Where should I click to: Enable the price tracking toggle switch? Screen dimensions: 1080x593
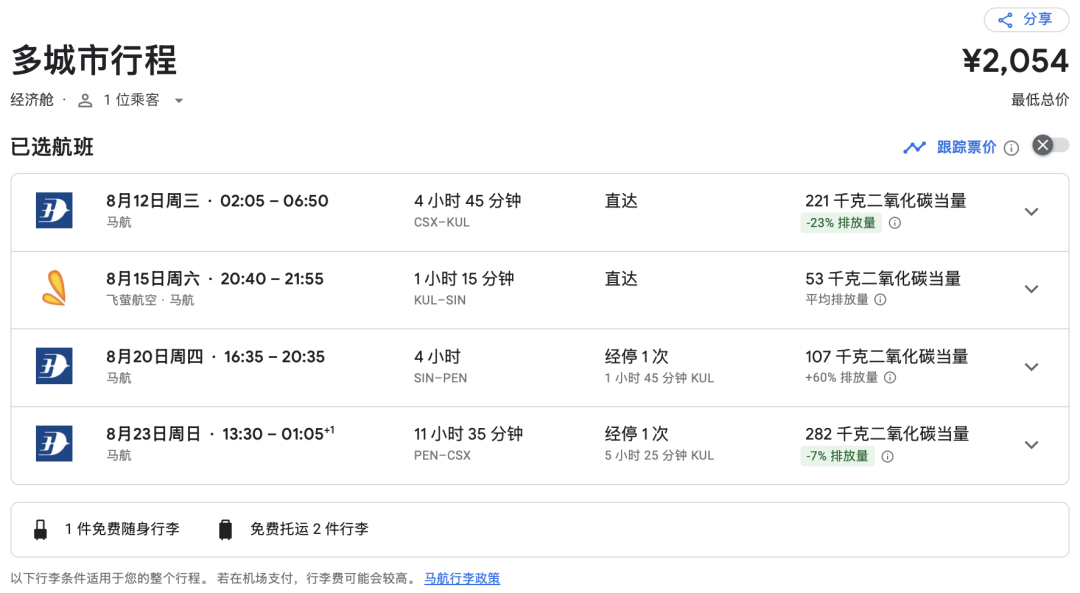tap(1046, 146)
